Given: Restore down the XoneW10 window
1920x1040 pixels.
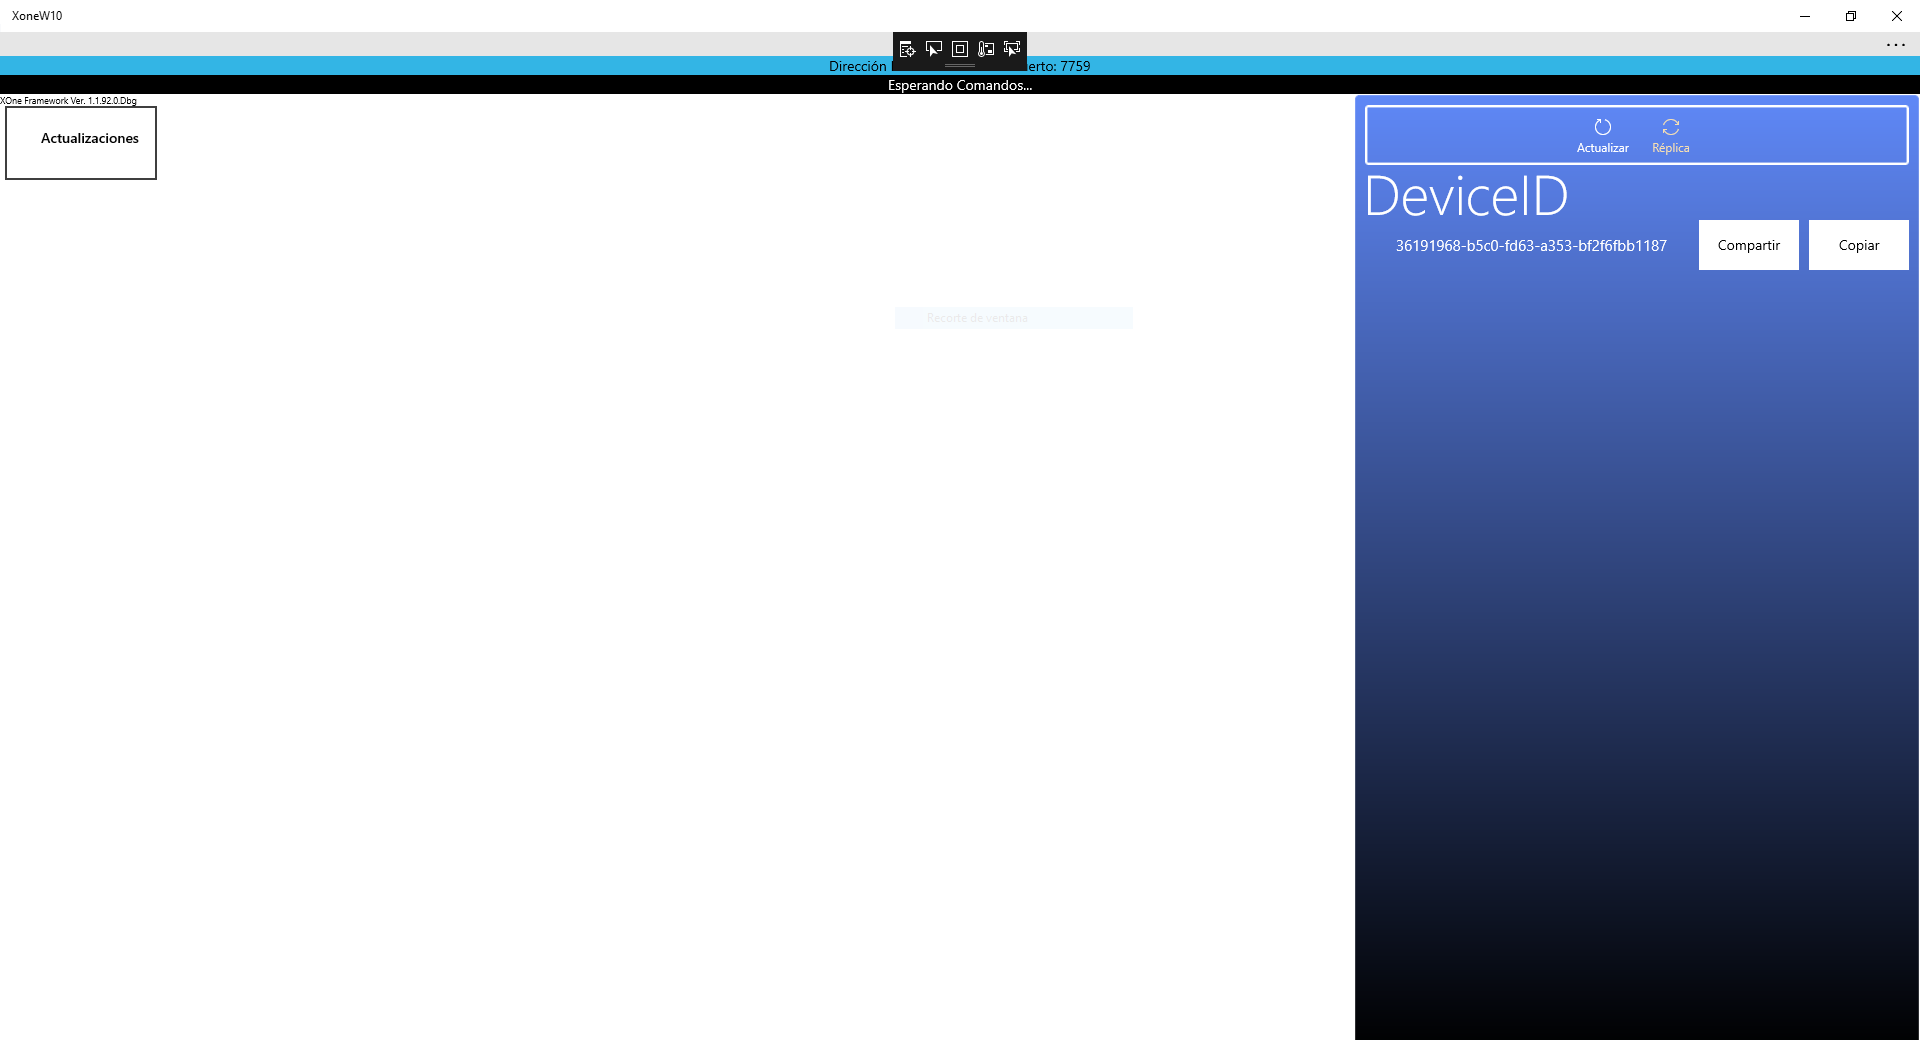Looking at the screenshot, I should click(1851, 16).
